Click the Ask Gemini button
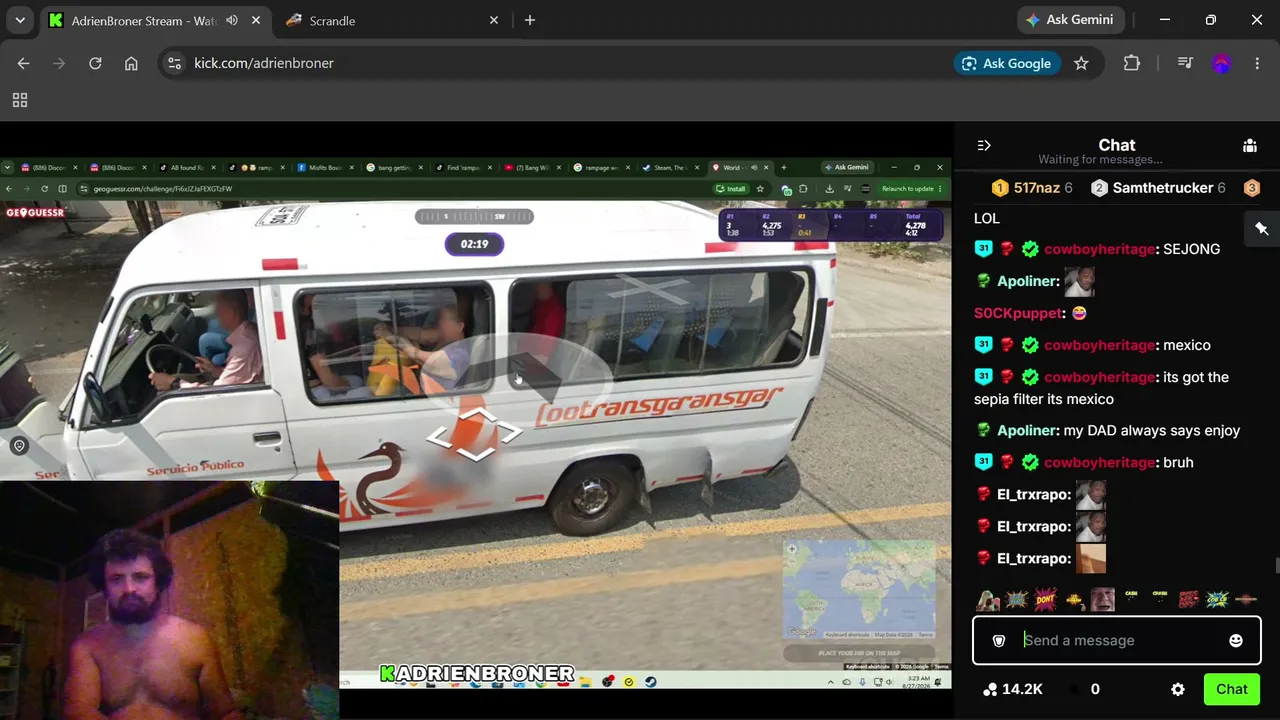Viewport: 1280px width, 720px height. [x=1072, y=20]
